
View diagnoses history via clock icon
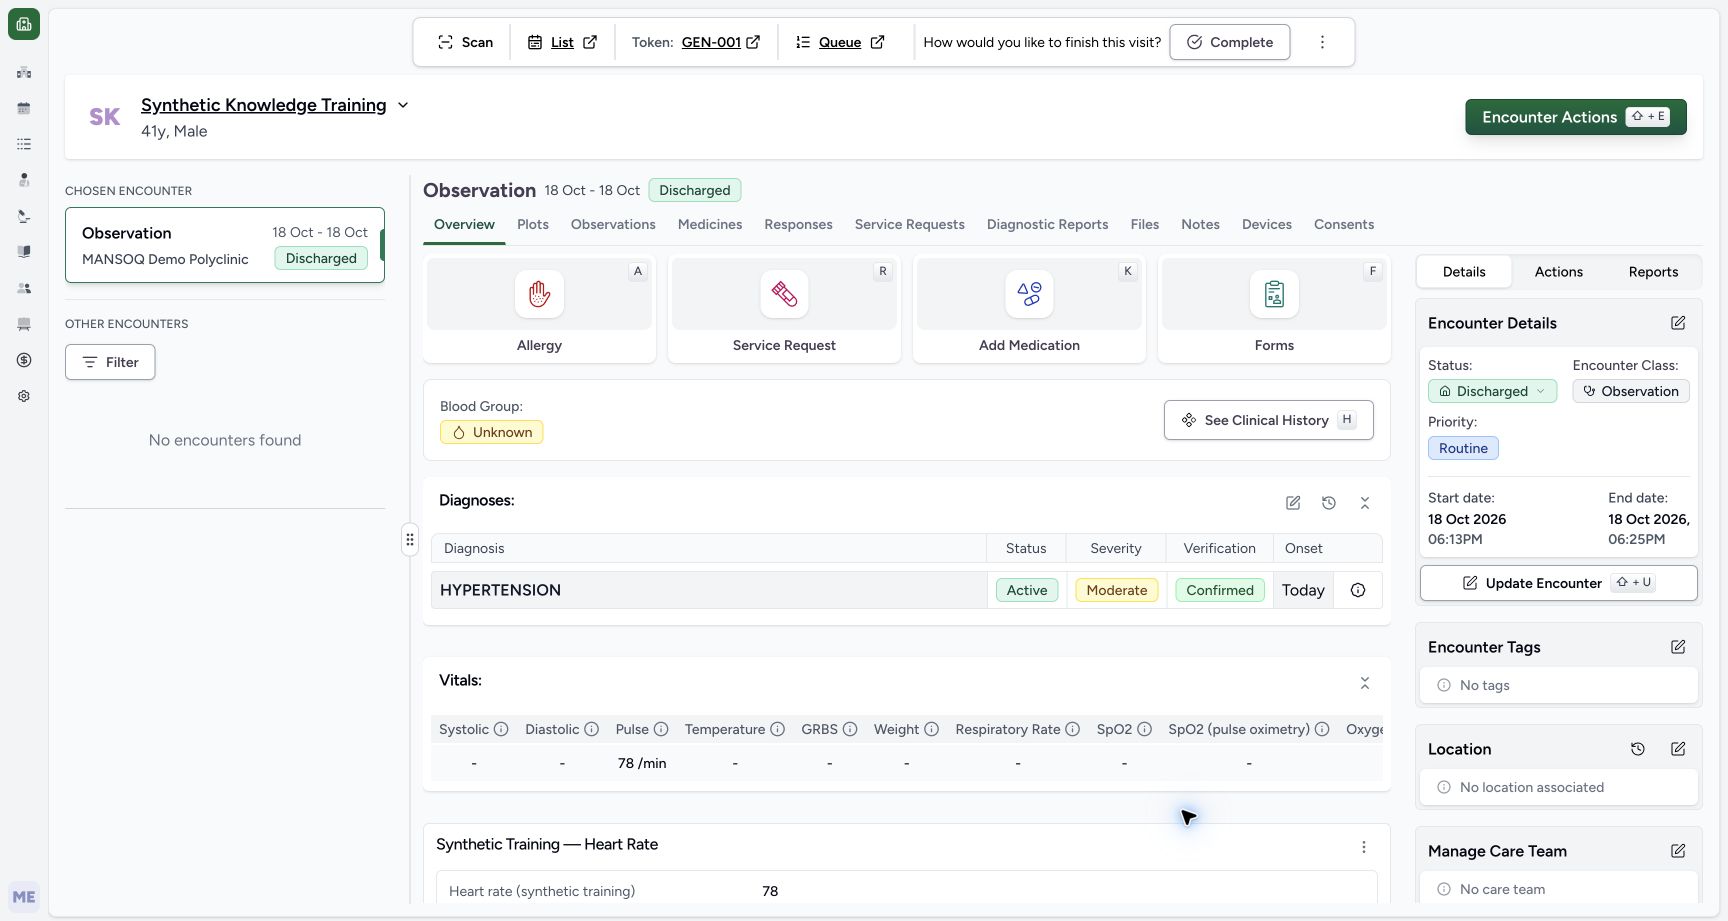pyautogui.click(x=1329, y=503)
